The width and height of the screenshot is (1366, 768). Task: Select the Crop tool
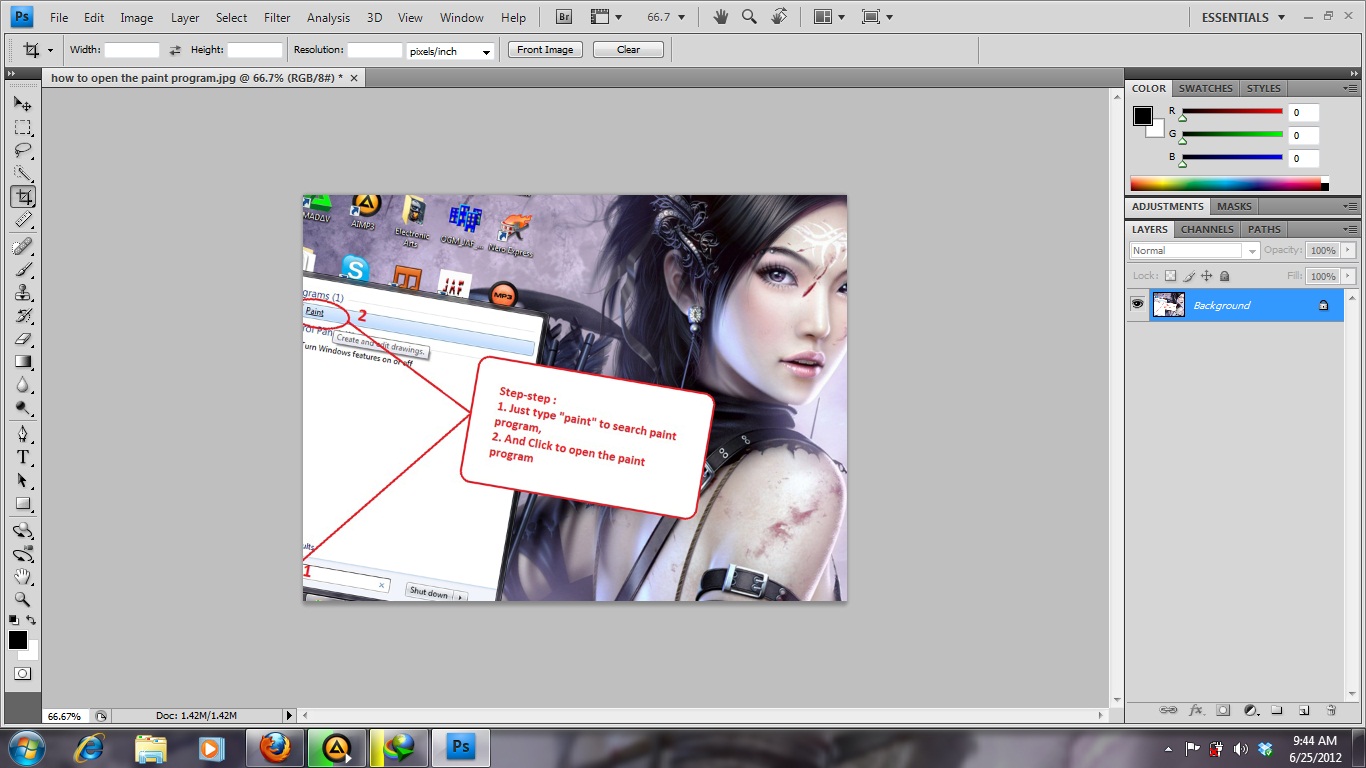[22, 196]
